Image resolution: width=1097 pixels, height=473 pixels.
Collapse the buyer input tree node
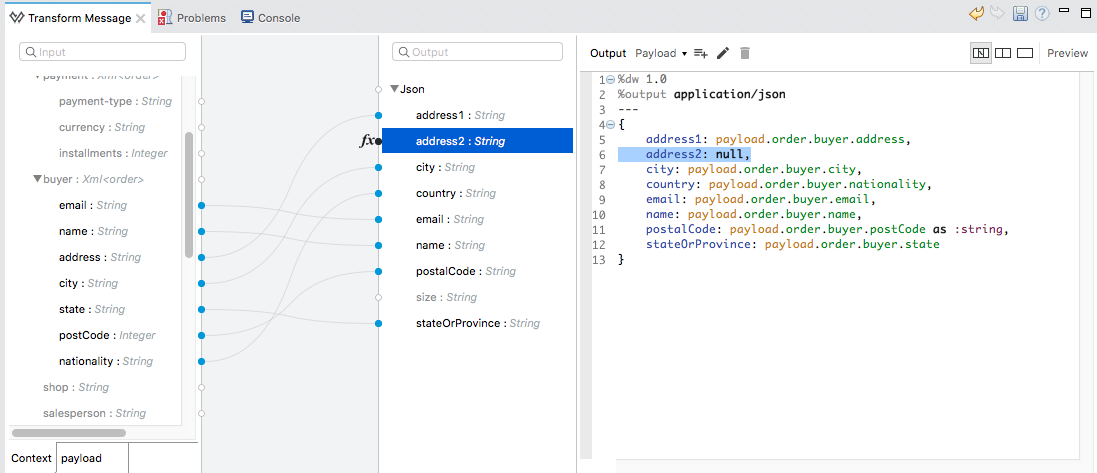[x=37, y=180]
